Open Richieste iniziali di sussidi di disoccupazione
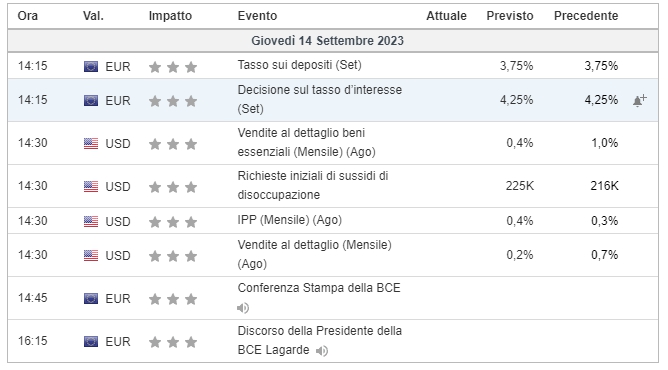Viewport: 668px width, 370px height. [x=313, y=185]
